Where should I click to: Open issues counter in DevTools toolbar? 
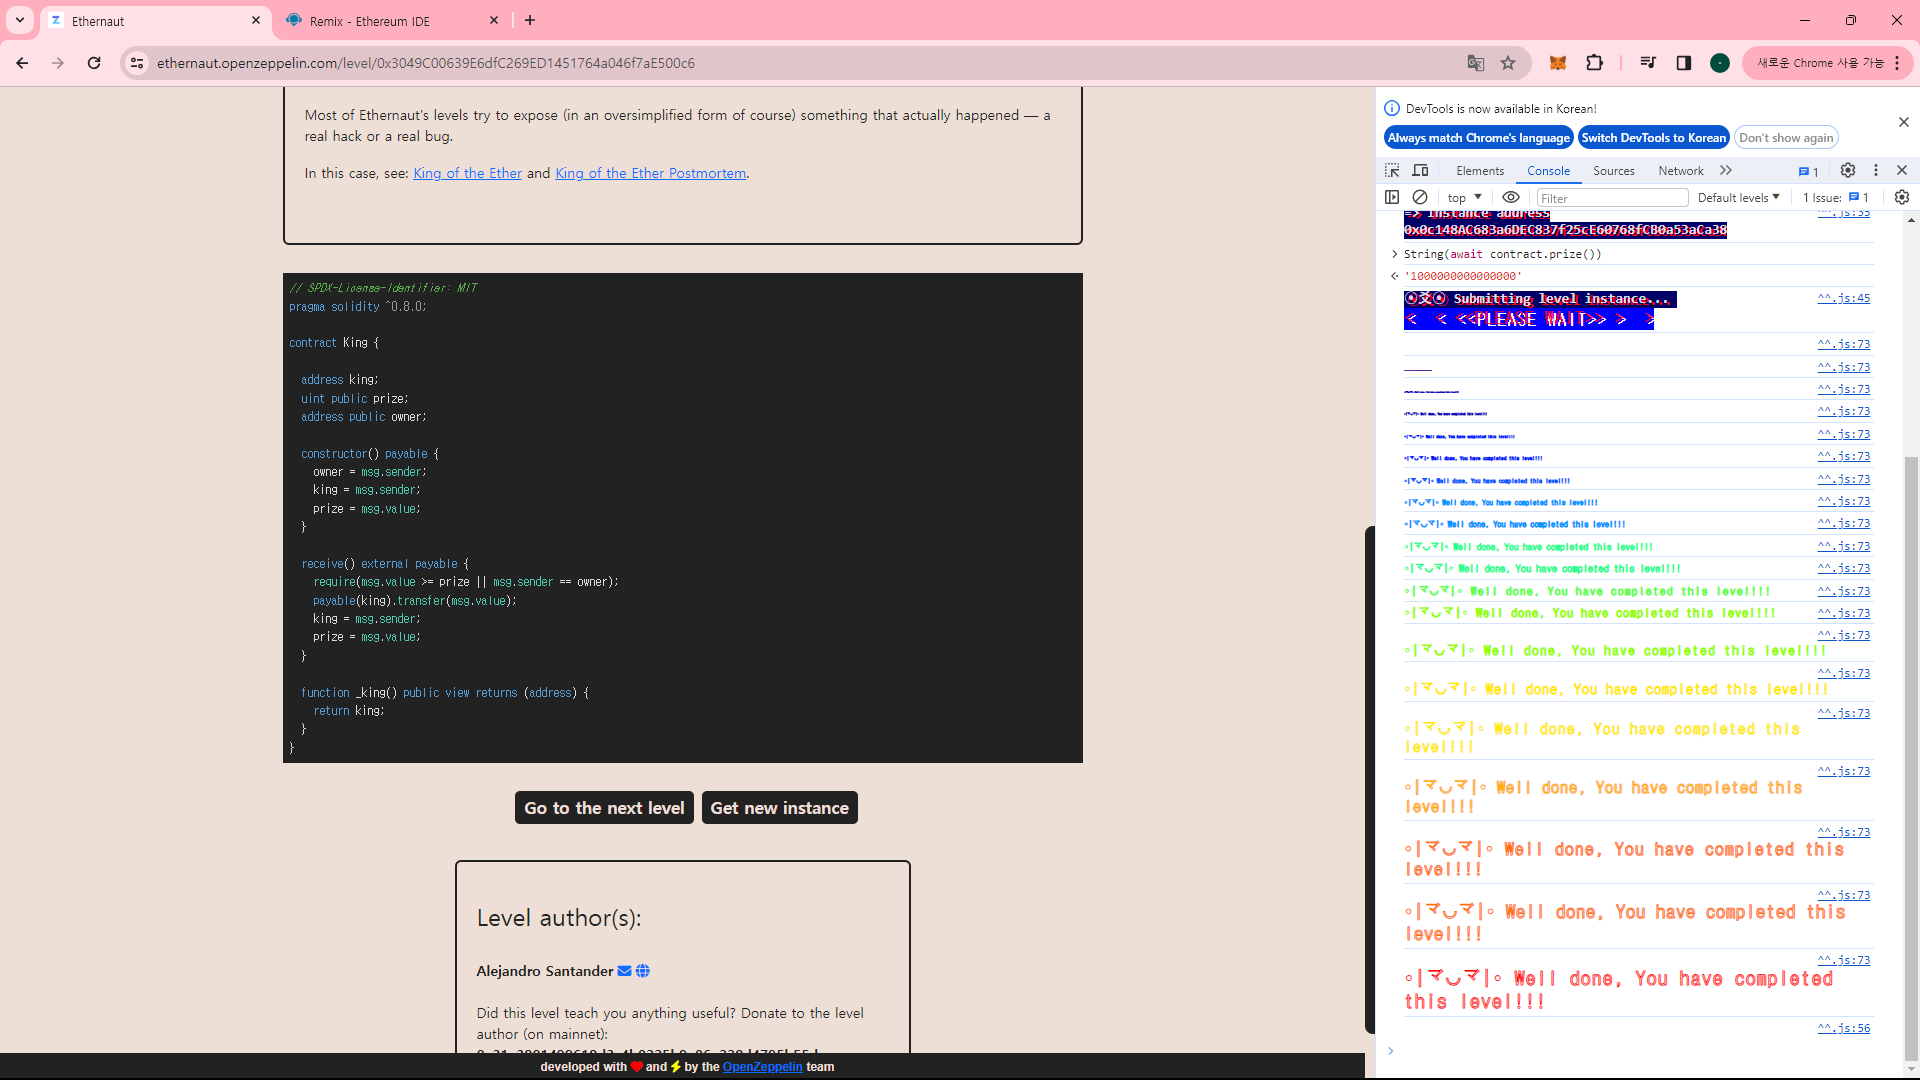(1808, 172)
